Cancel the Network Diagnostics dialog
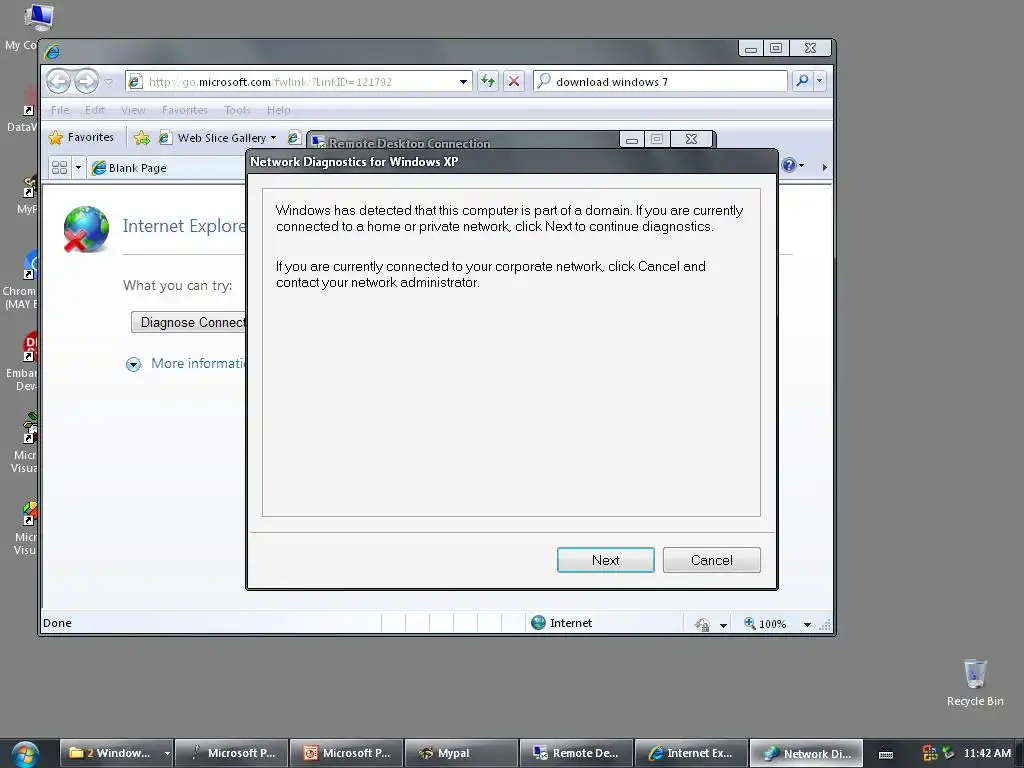The width and height of the screenshot is (1024, 768). point(711,560)
